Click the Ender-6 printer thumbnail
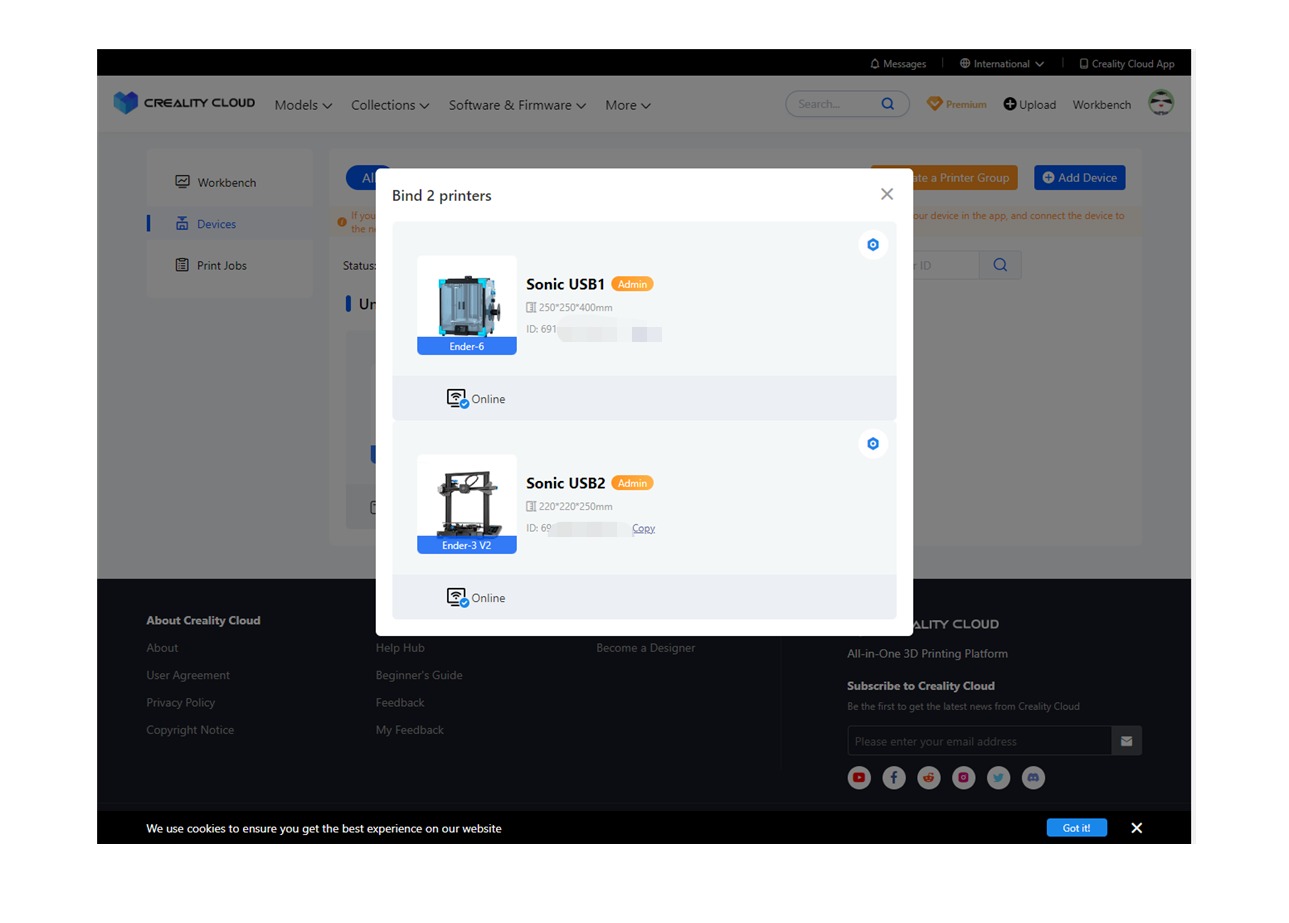The width and height of the screenshot is (1289, 923). click(466, 305)
